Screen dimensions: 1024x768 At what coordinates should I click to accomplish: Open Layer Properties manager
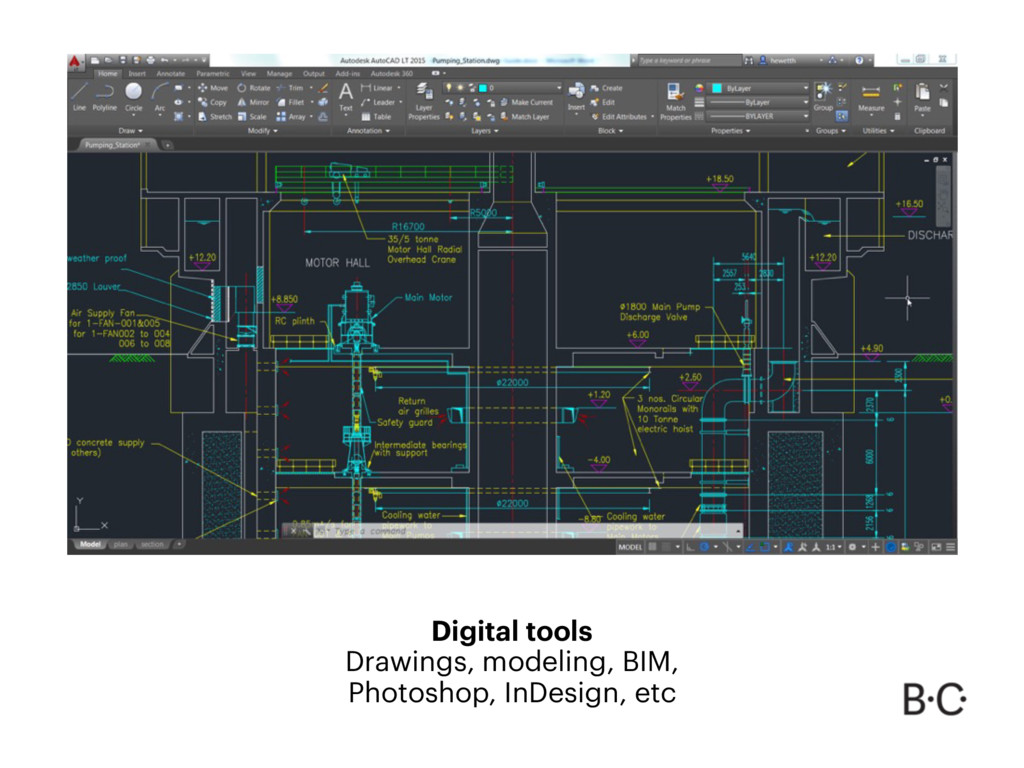point(424,101)
